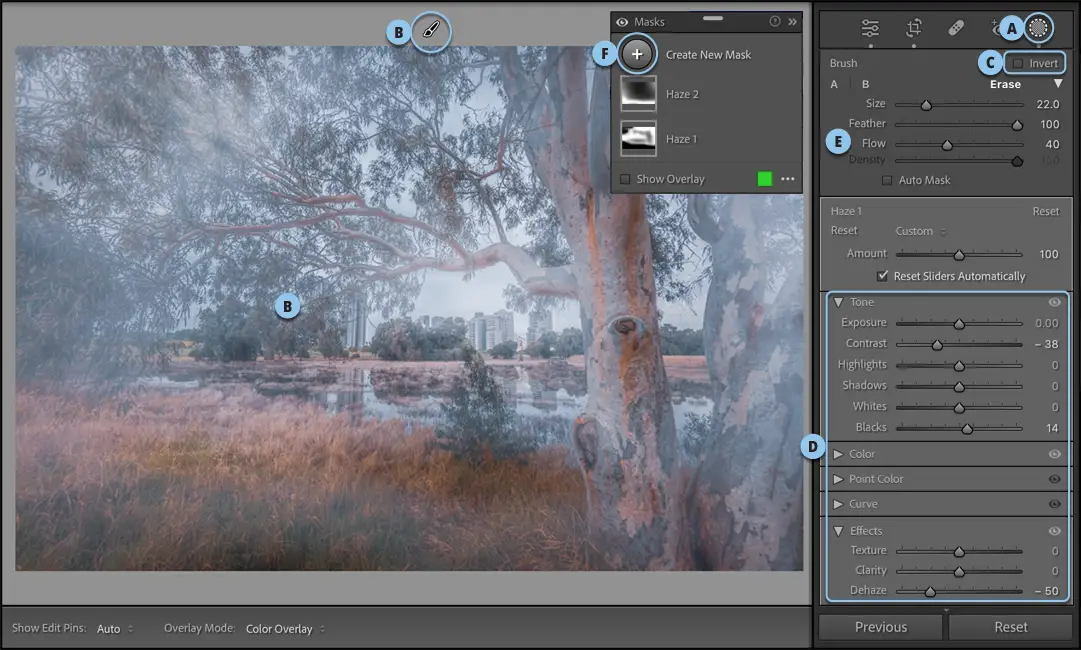Click the Blacks value 14
1081x650 pixels.
click(x=1052, y=428)
